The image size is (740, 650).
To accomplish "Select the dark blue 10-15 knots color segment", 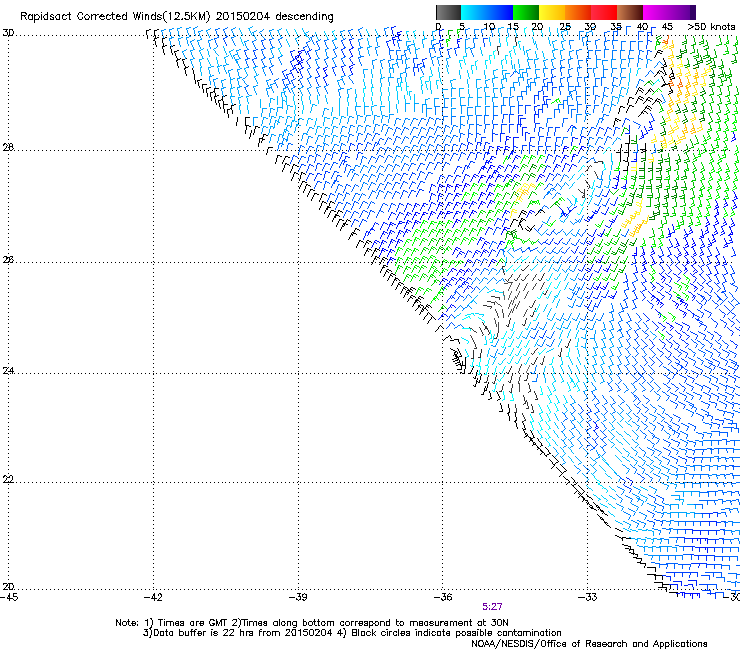I will point(500,12).
